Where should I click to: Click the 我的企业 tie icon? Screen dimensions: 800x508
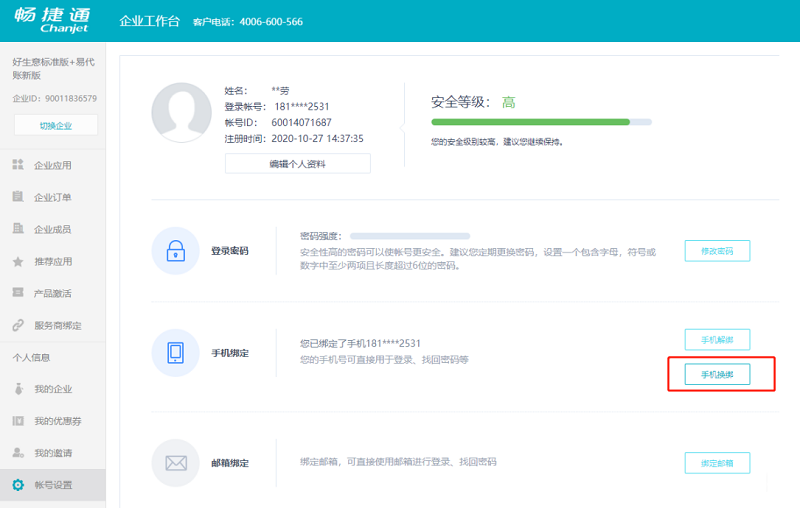(x=18, y=389)
